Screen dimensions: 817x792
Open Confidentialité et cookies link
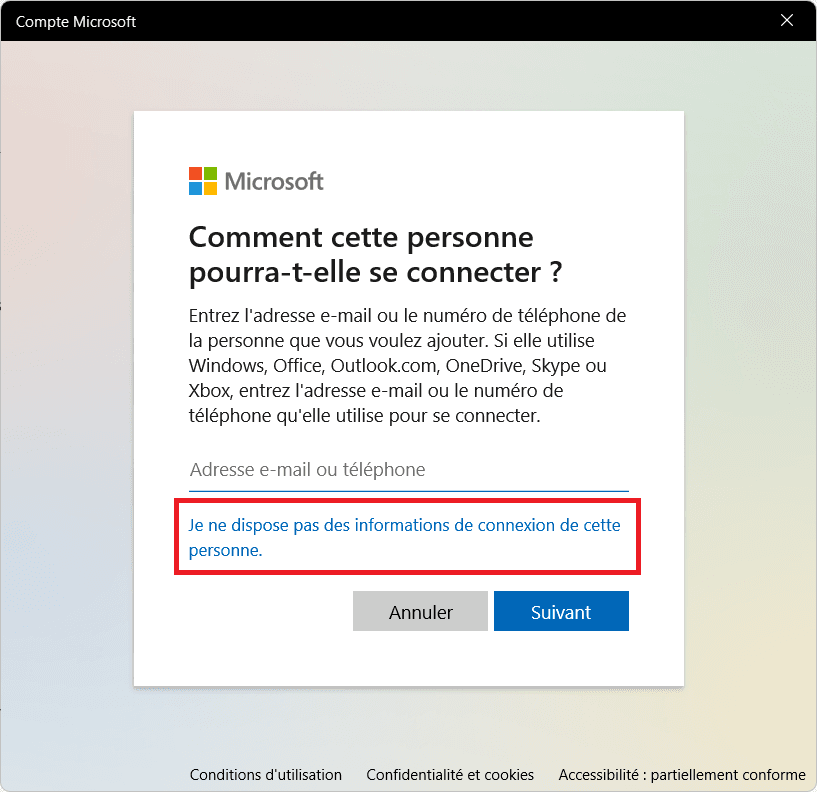450,775
